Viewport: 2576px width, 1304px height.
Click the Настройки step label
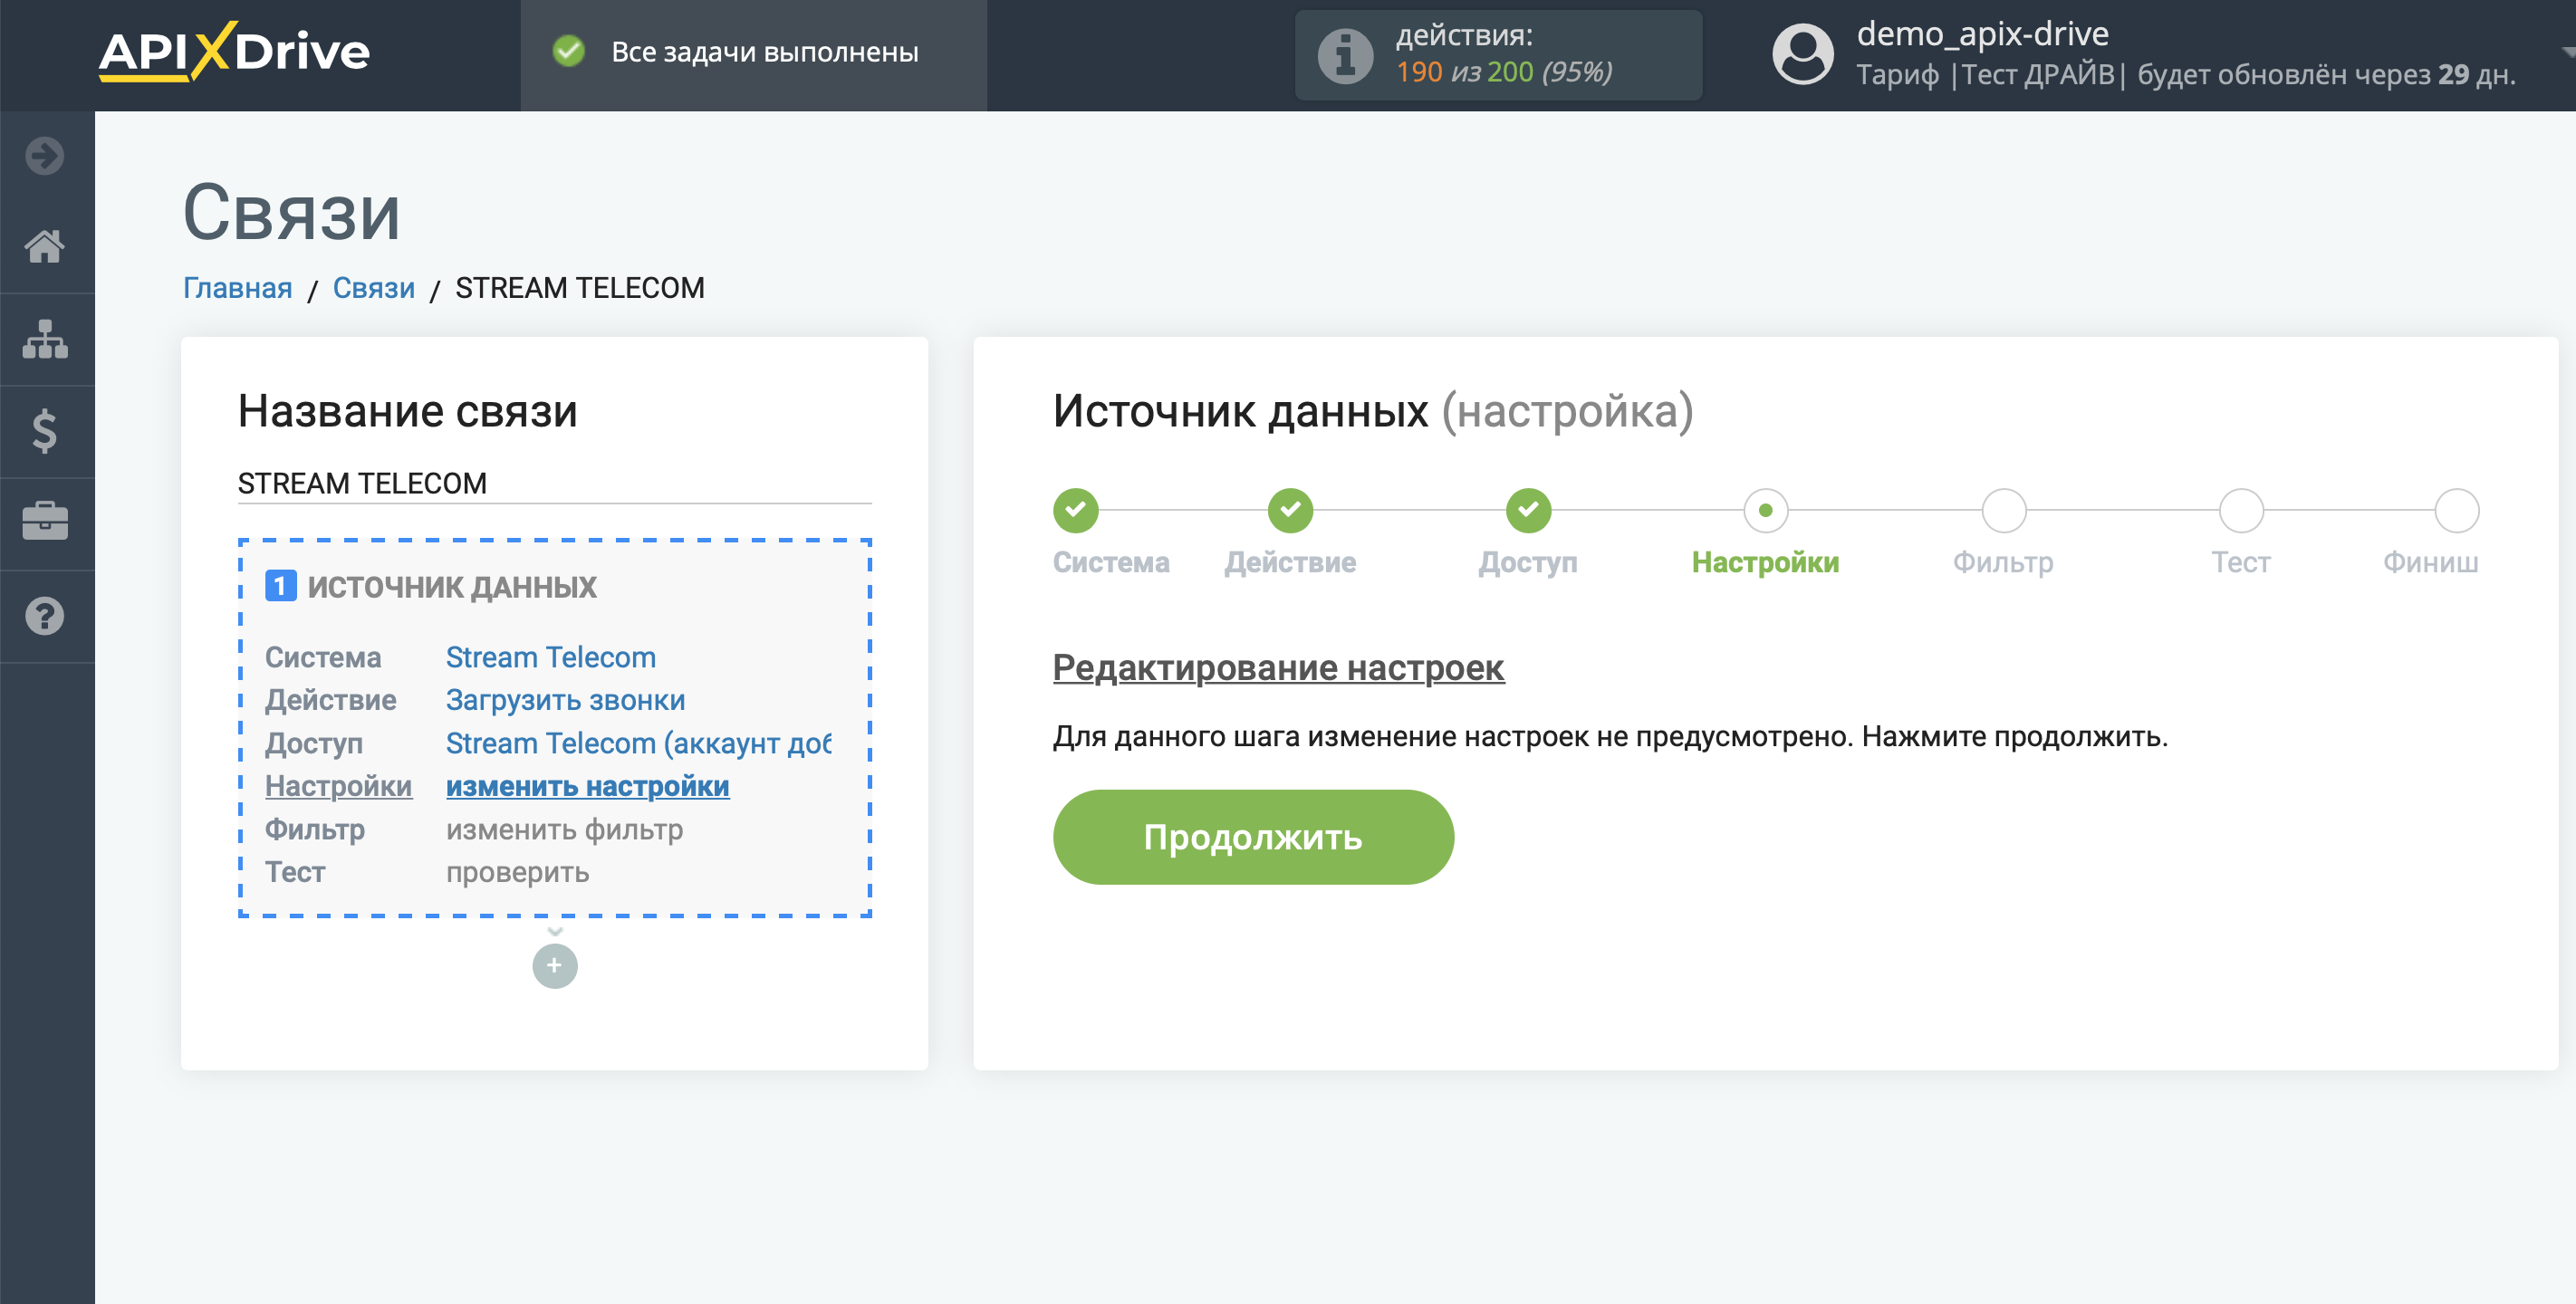1765,562
